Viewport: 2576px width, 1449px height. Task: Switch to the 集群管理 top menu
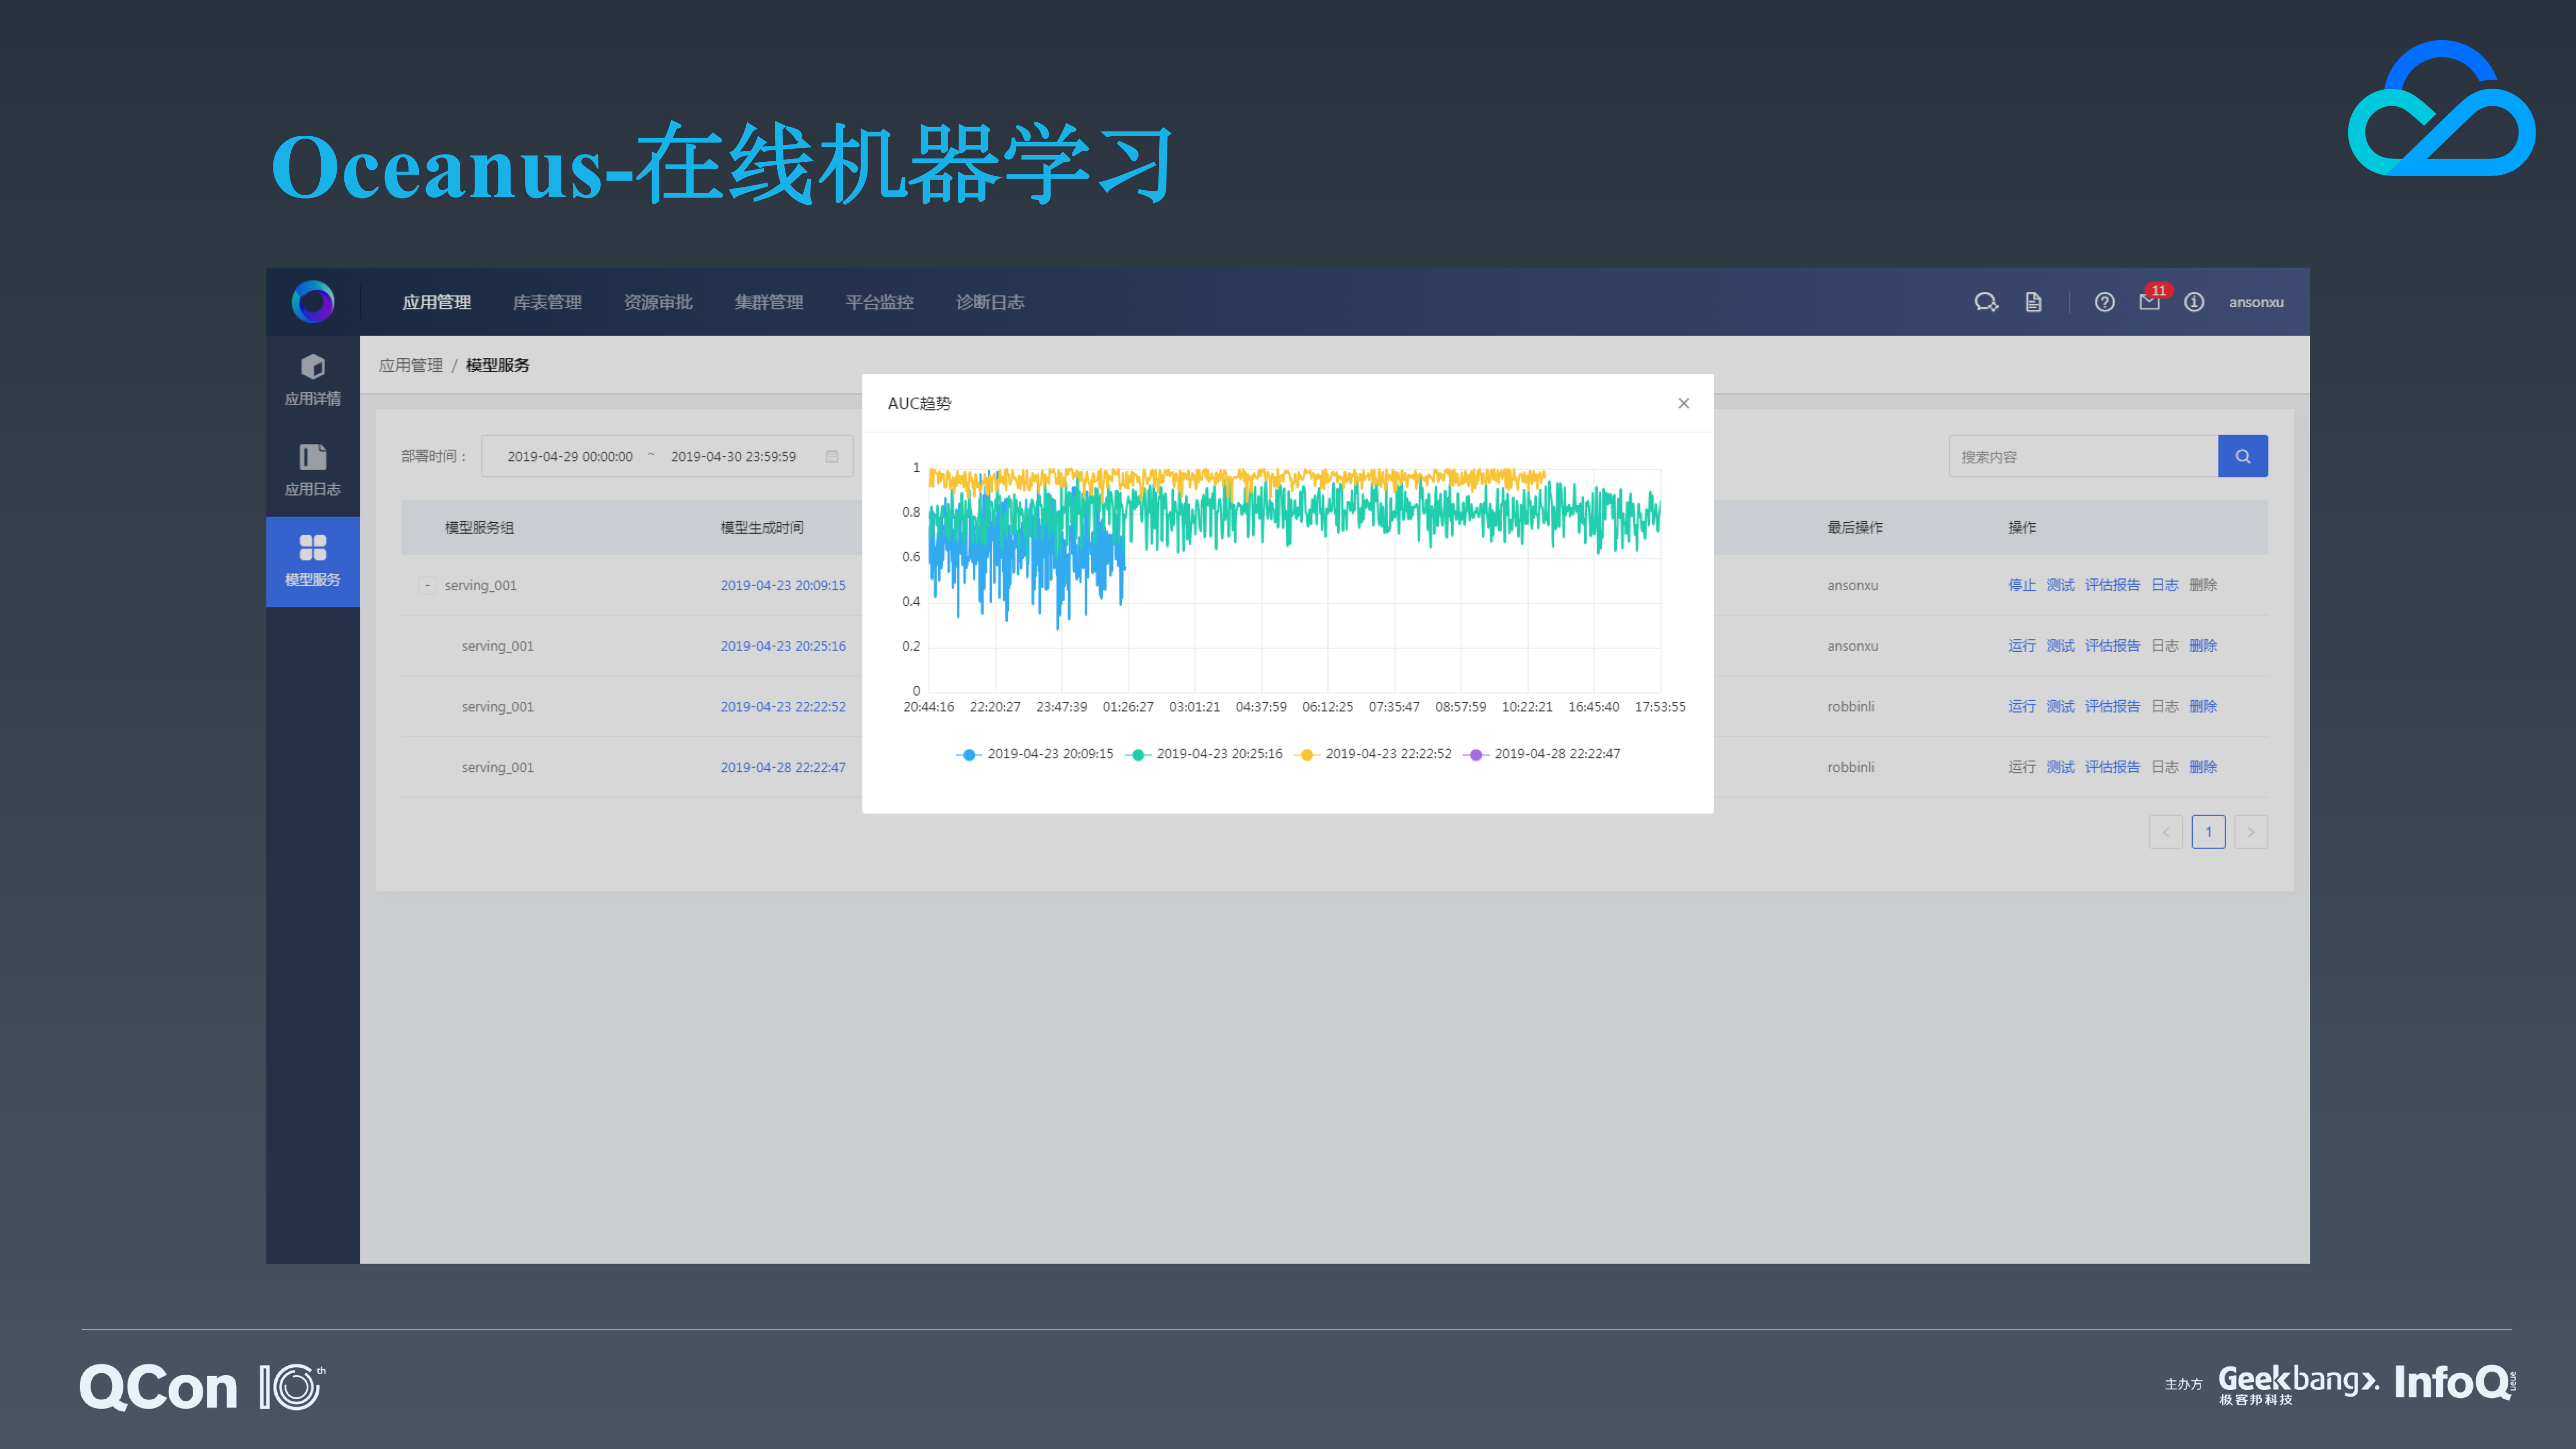click(x=769, y=302)
